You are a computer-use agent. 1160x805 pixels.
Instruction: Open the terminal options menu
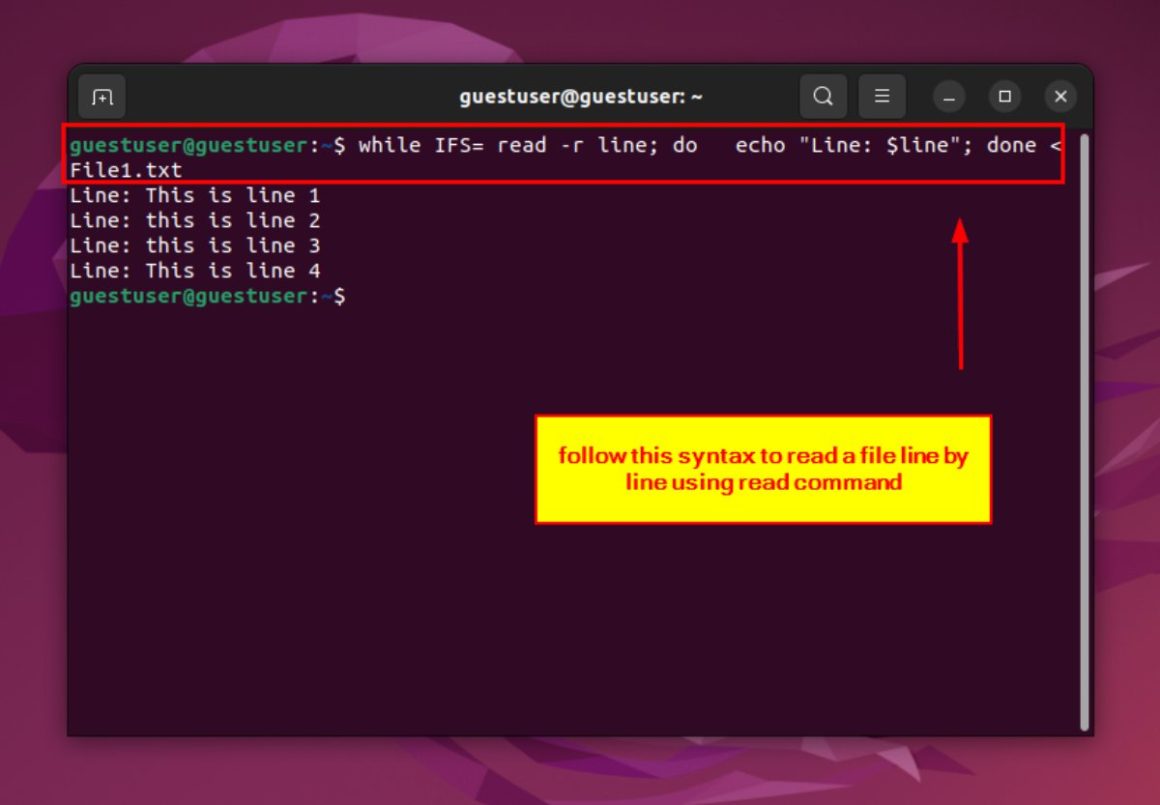(x=882, y=95)
